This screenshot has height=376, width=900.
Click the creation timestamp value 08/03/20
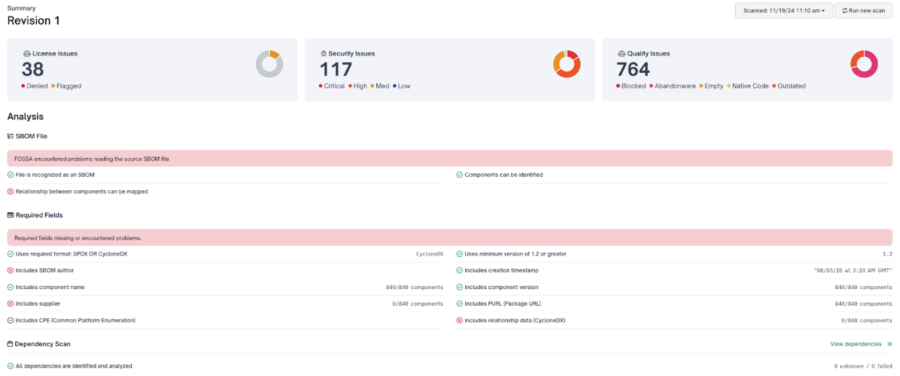pos(854,270)
